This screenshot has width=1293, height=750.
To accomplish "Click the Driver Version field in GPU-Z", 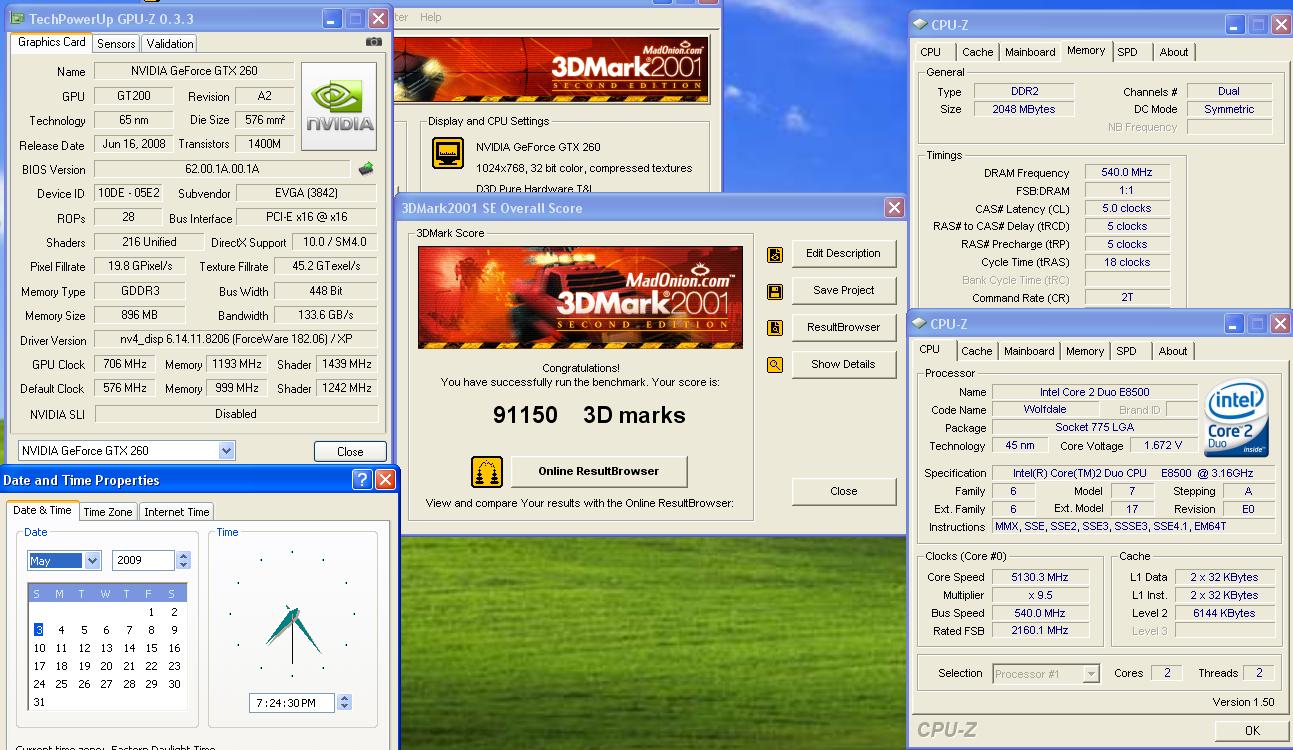I will tap(236, 340).
